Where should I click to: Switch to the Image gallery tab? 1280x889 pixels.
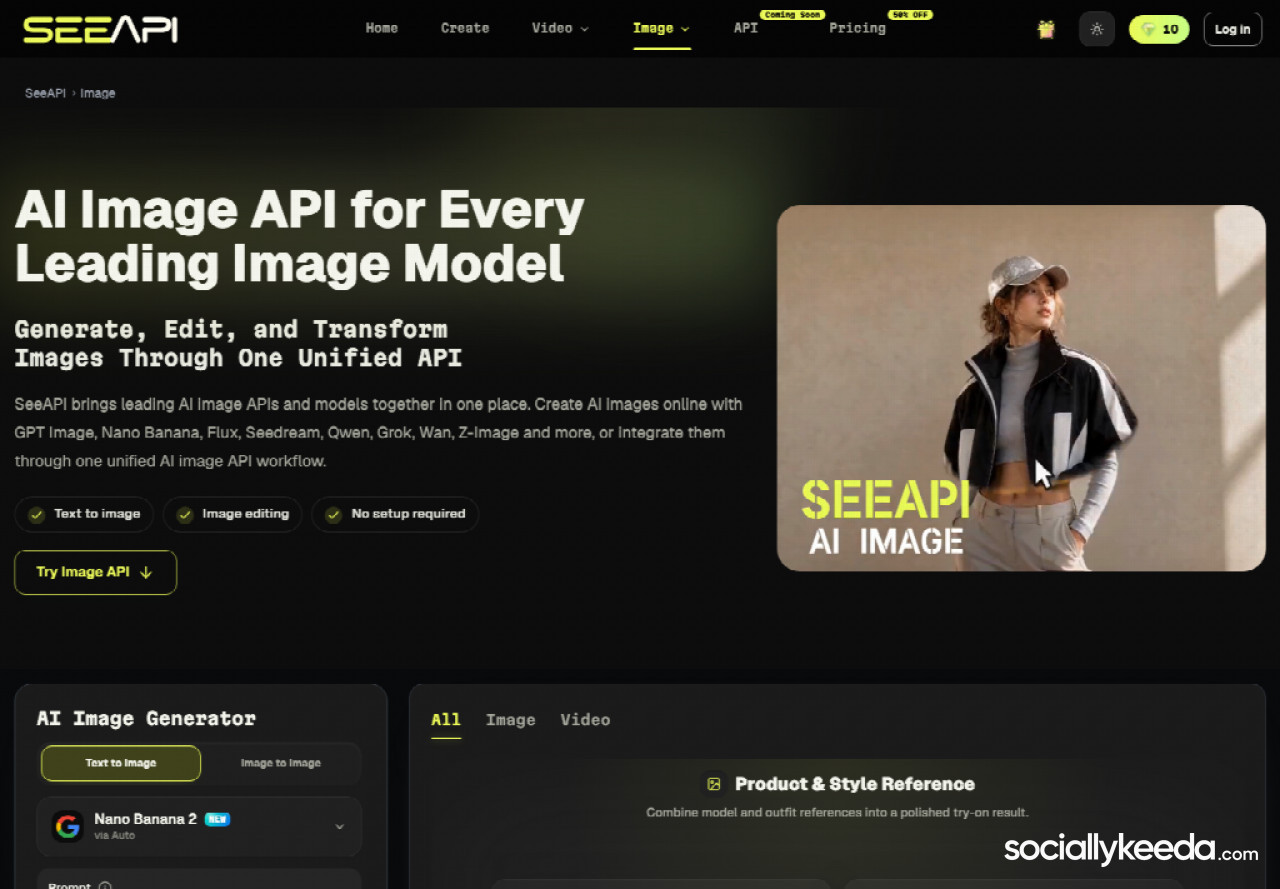tap(510, 720)
